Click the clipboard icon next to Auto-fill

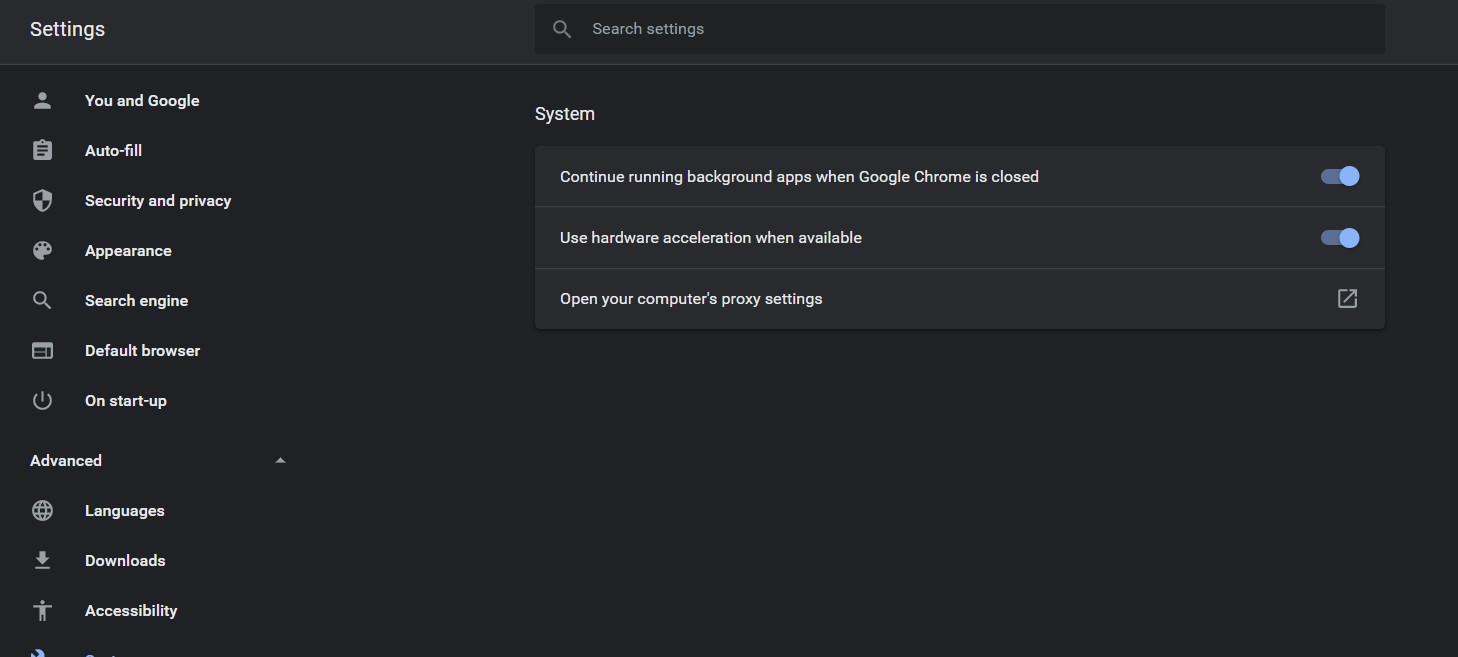[x=42, y=151]
